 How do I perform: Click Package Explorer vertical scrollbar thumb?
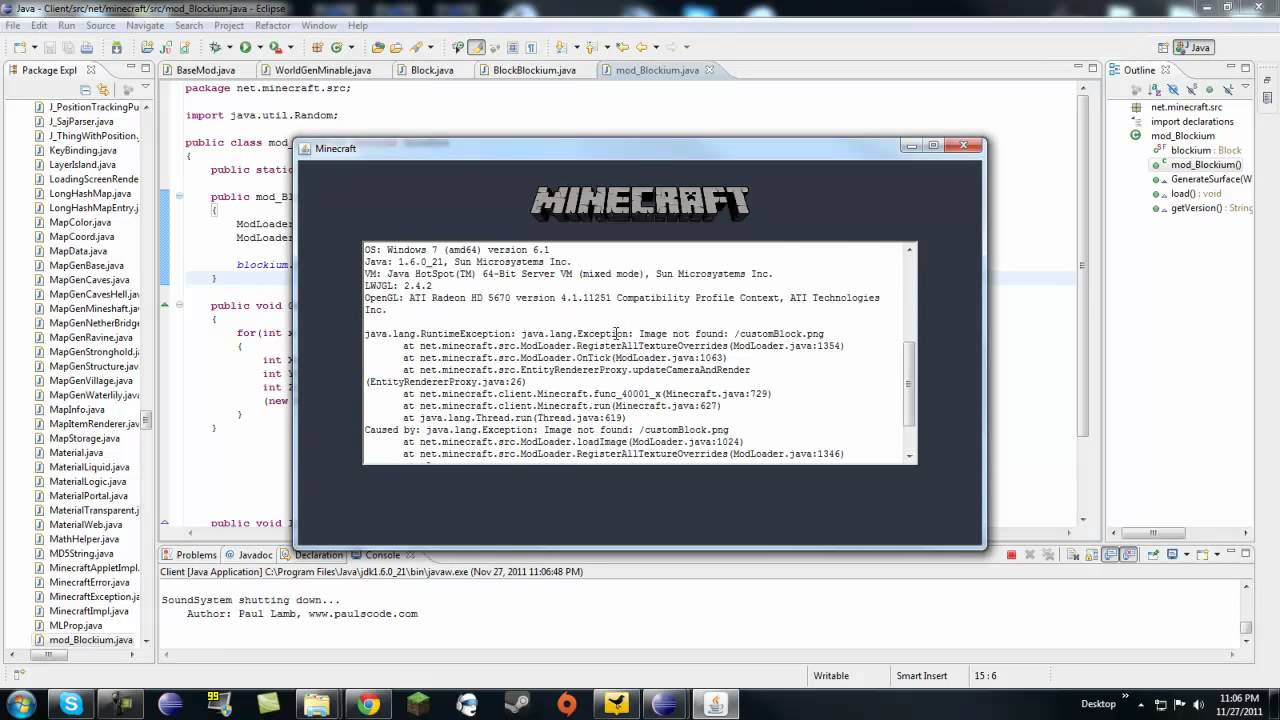[146, 419]
